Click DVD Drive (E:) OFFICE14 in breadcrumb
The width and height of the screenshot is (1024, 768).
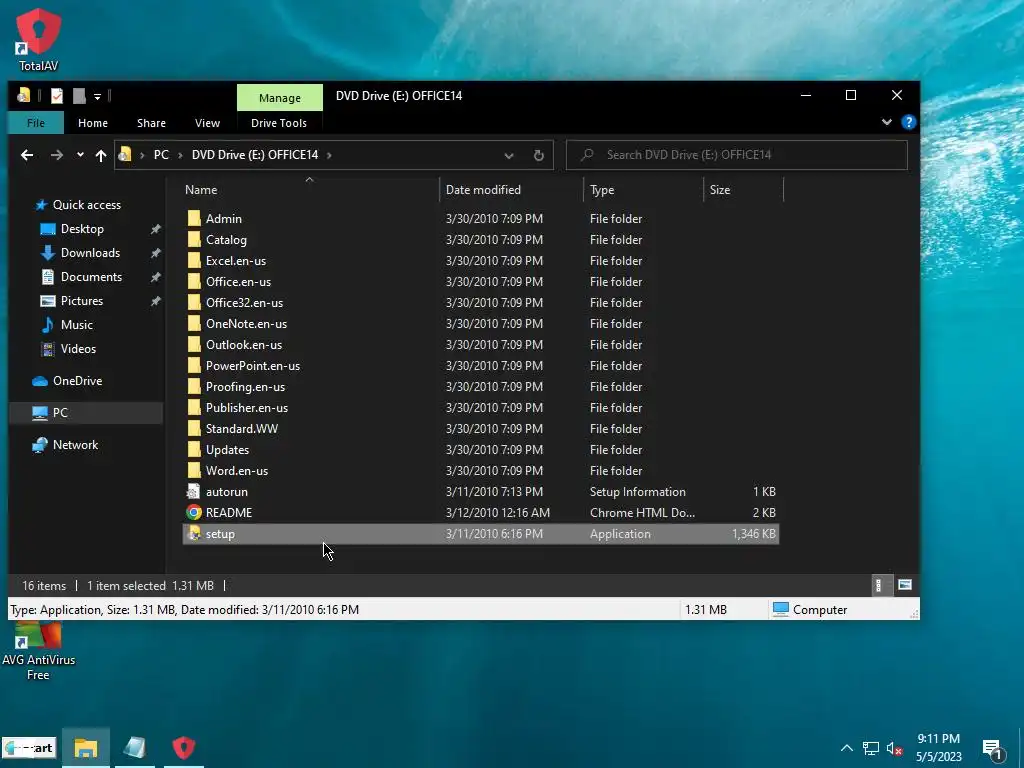pyautogui.click(x=255, y=155)
